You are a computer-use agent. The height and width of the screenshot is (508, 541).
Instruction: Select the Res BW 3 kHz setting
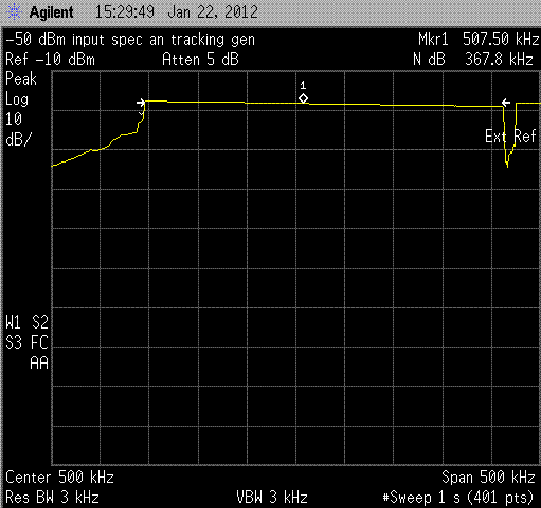click(52, 497)
